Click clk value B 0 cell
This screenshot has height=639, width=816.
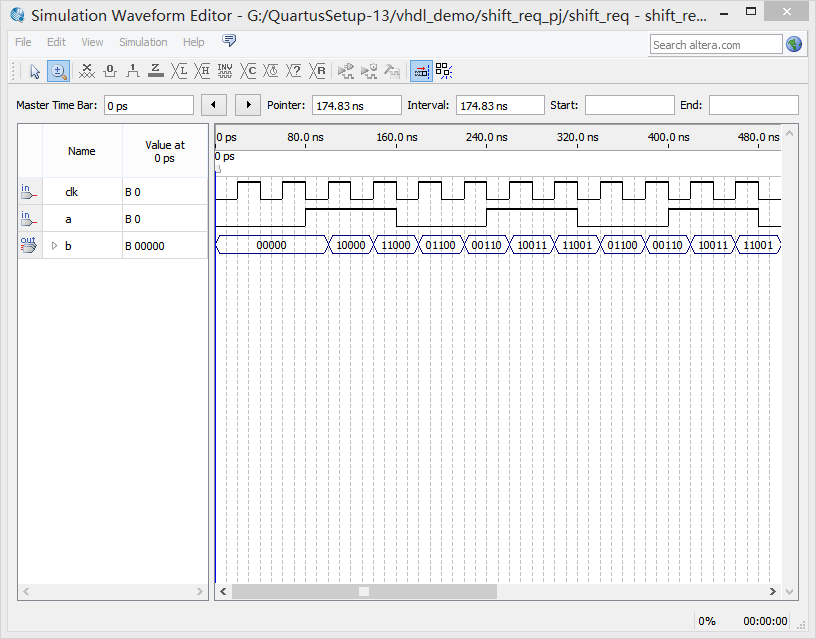tap(165, 192)
